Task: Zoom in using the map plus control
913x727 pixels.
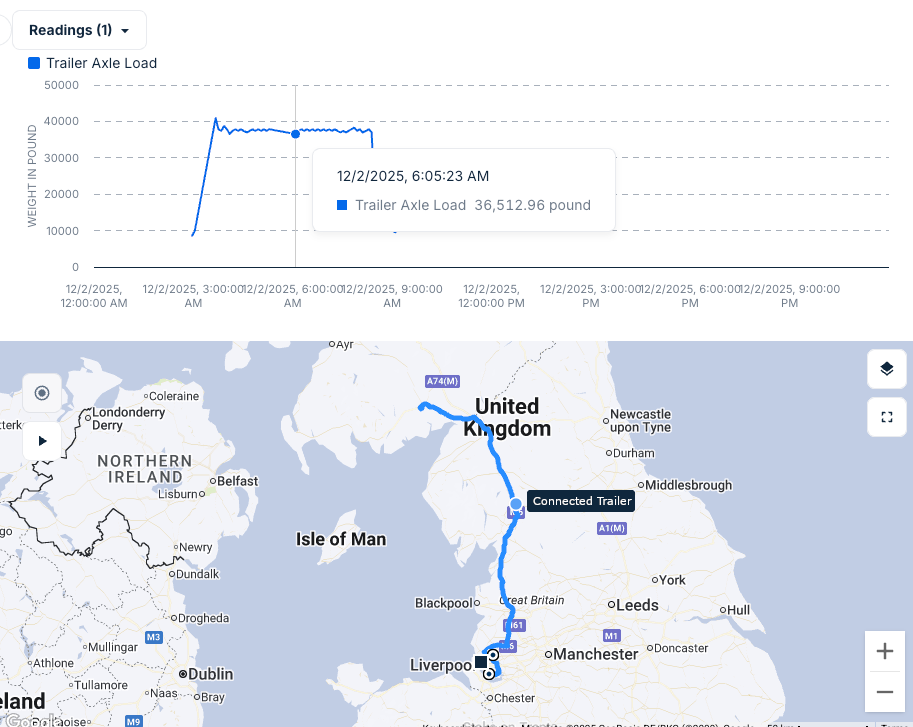Action: (884, 650)
